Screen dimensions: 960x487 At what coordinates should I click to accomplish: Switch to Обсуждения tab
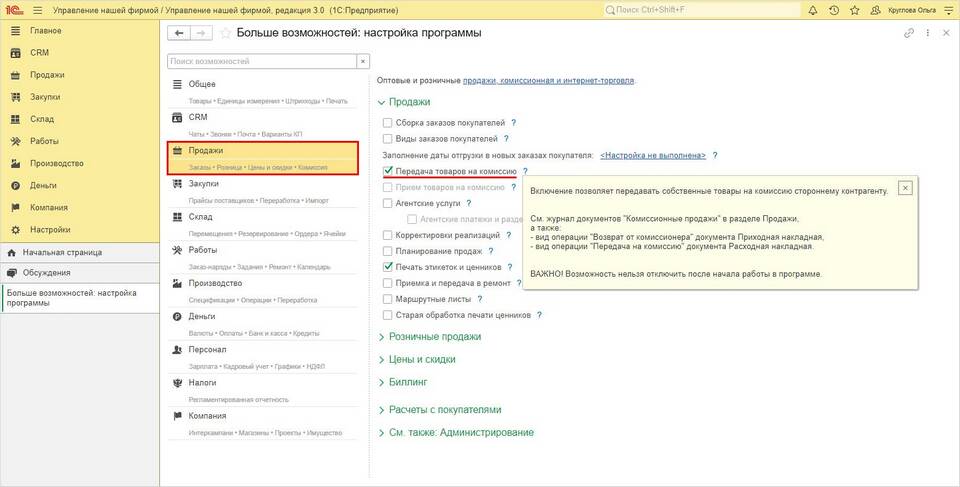coord(80,273)
